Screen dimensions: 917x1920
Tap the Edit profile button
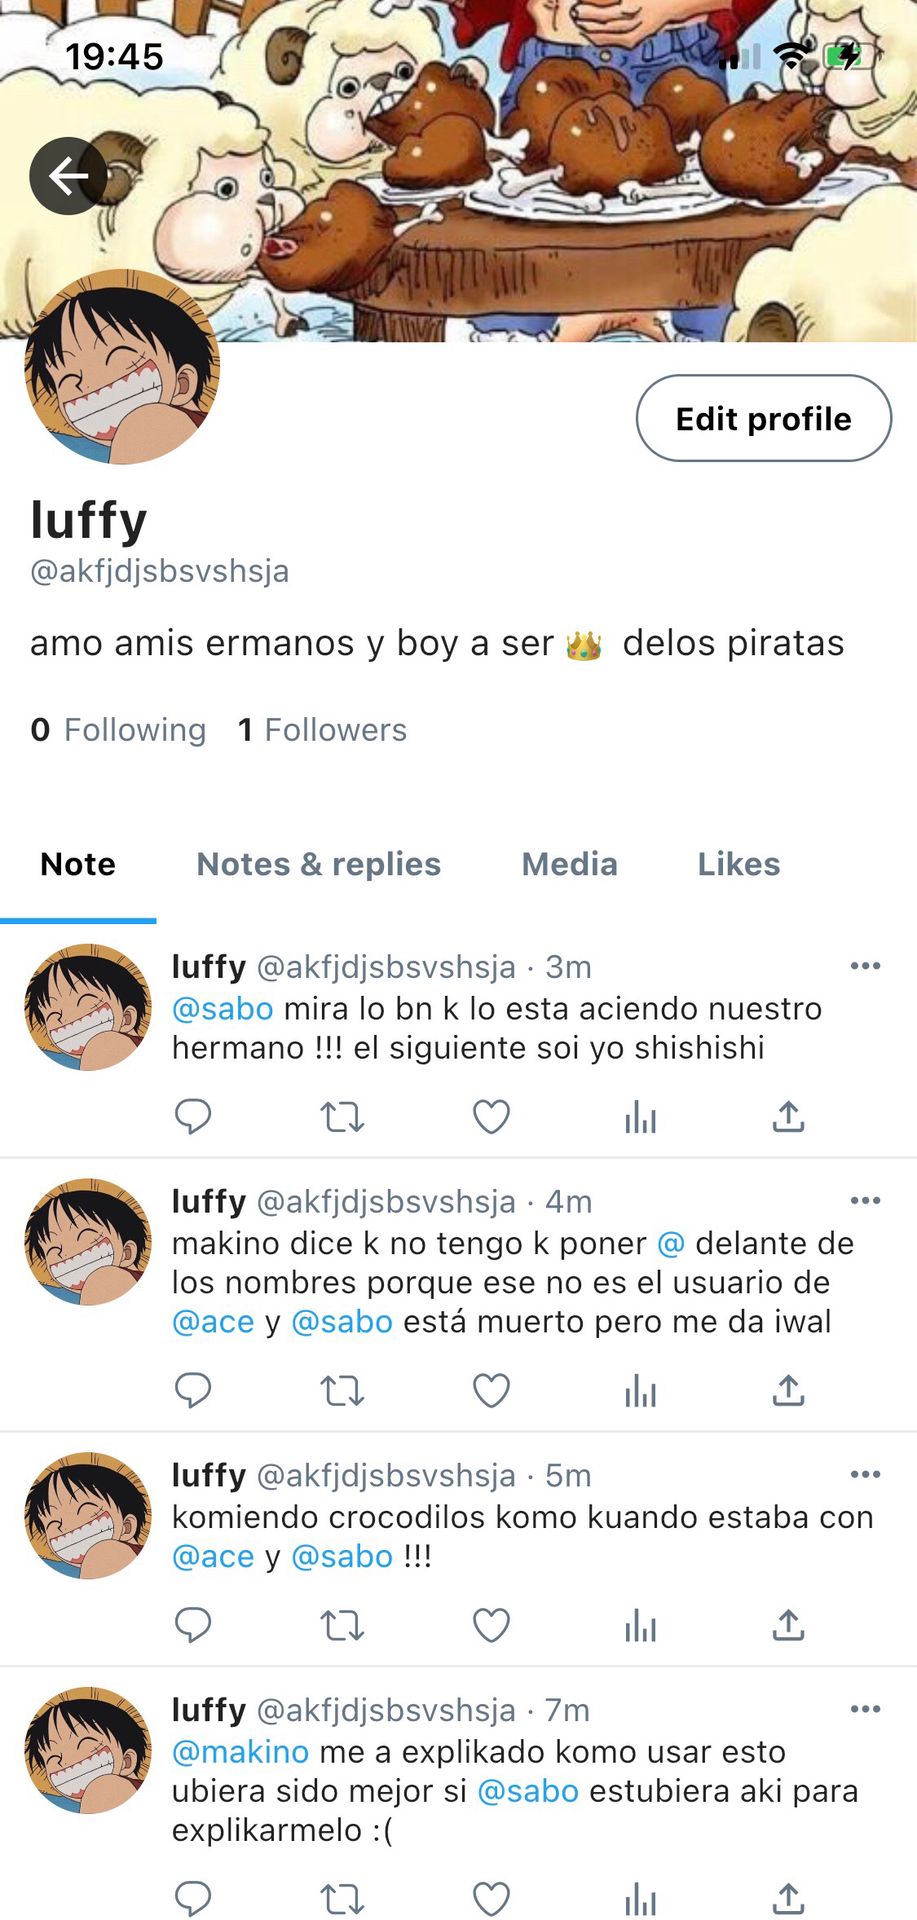[x=764, y=418]
